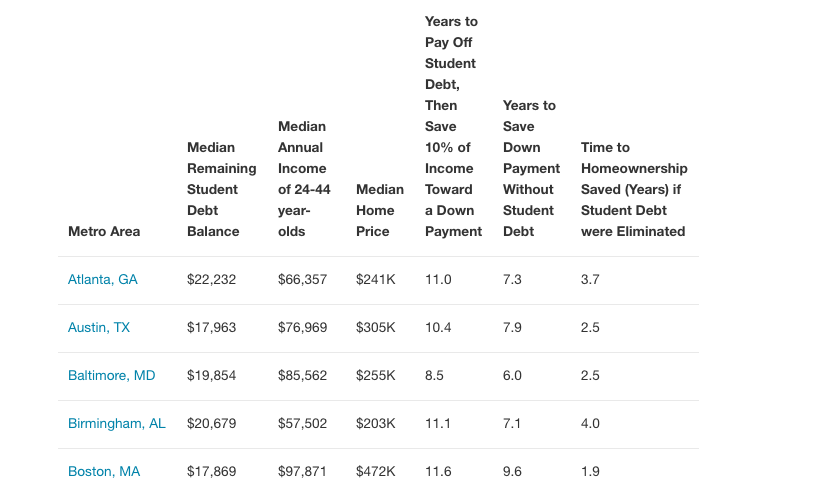Click Boston's $472K home price cell
The height and width of the screenshot is (493, 823).
375,472
